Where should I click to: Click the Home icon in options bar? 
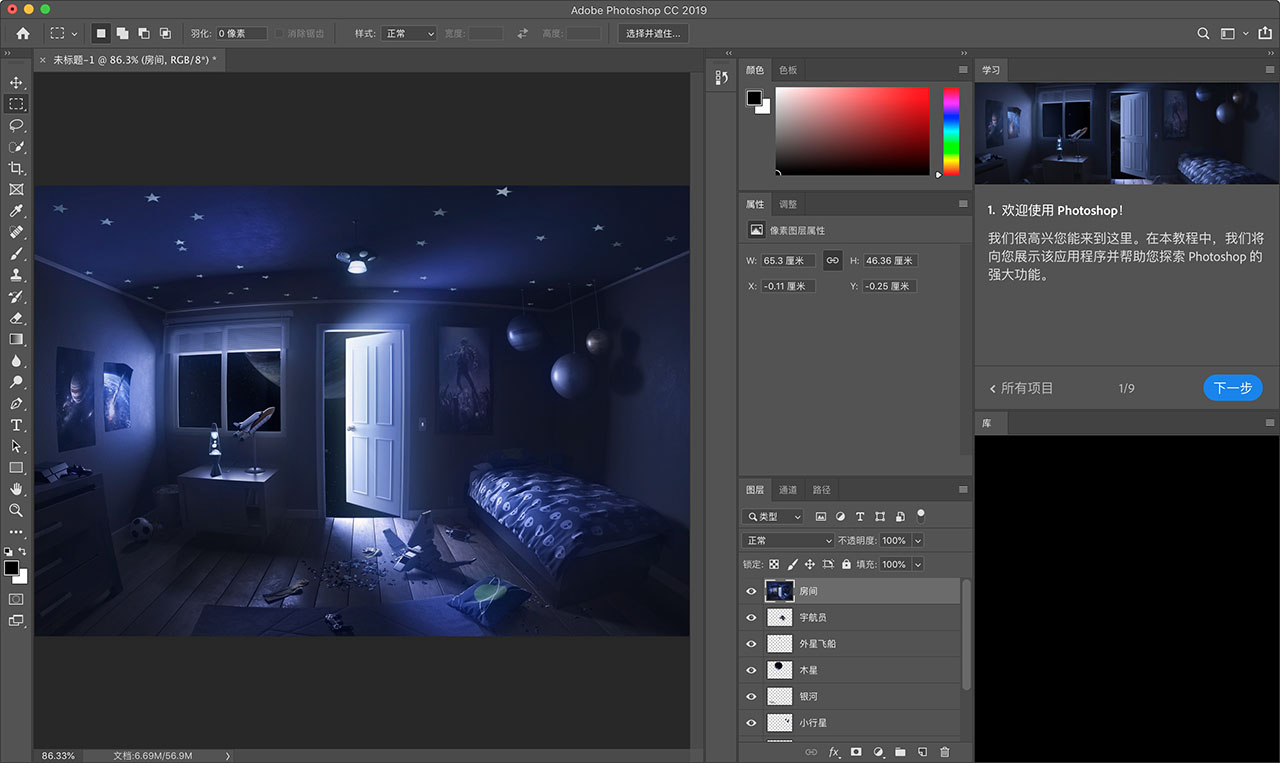(x=23, y=33)
